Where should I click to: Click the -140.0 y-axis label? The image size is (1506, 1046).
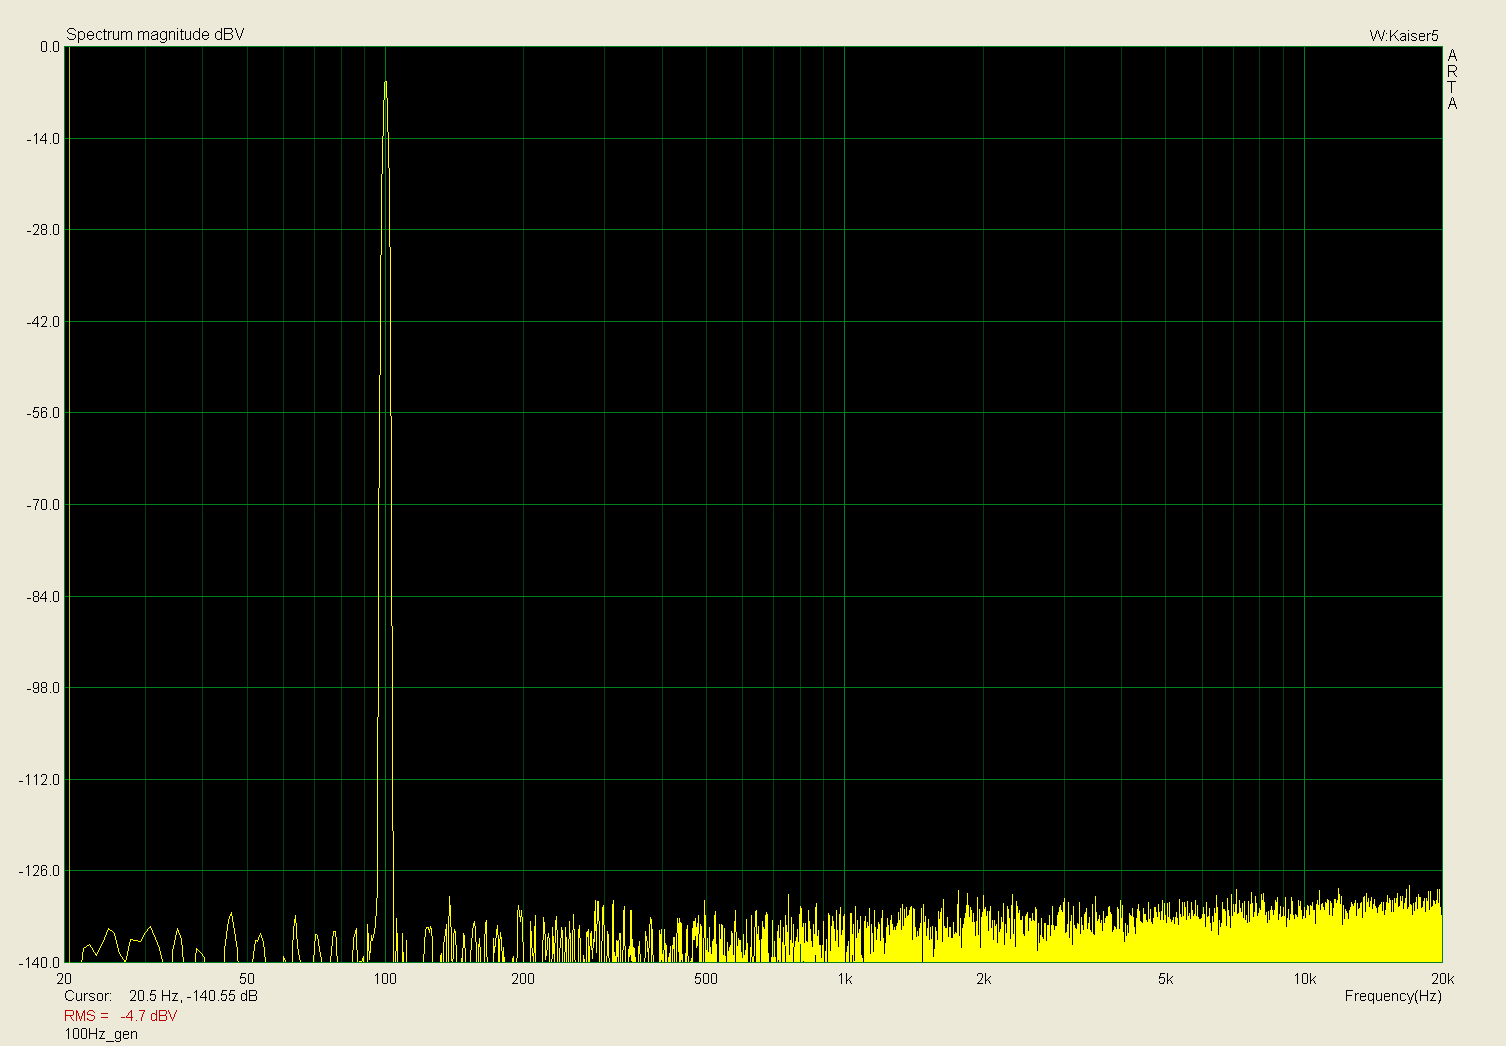coord(40,963)
